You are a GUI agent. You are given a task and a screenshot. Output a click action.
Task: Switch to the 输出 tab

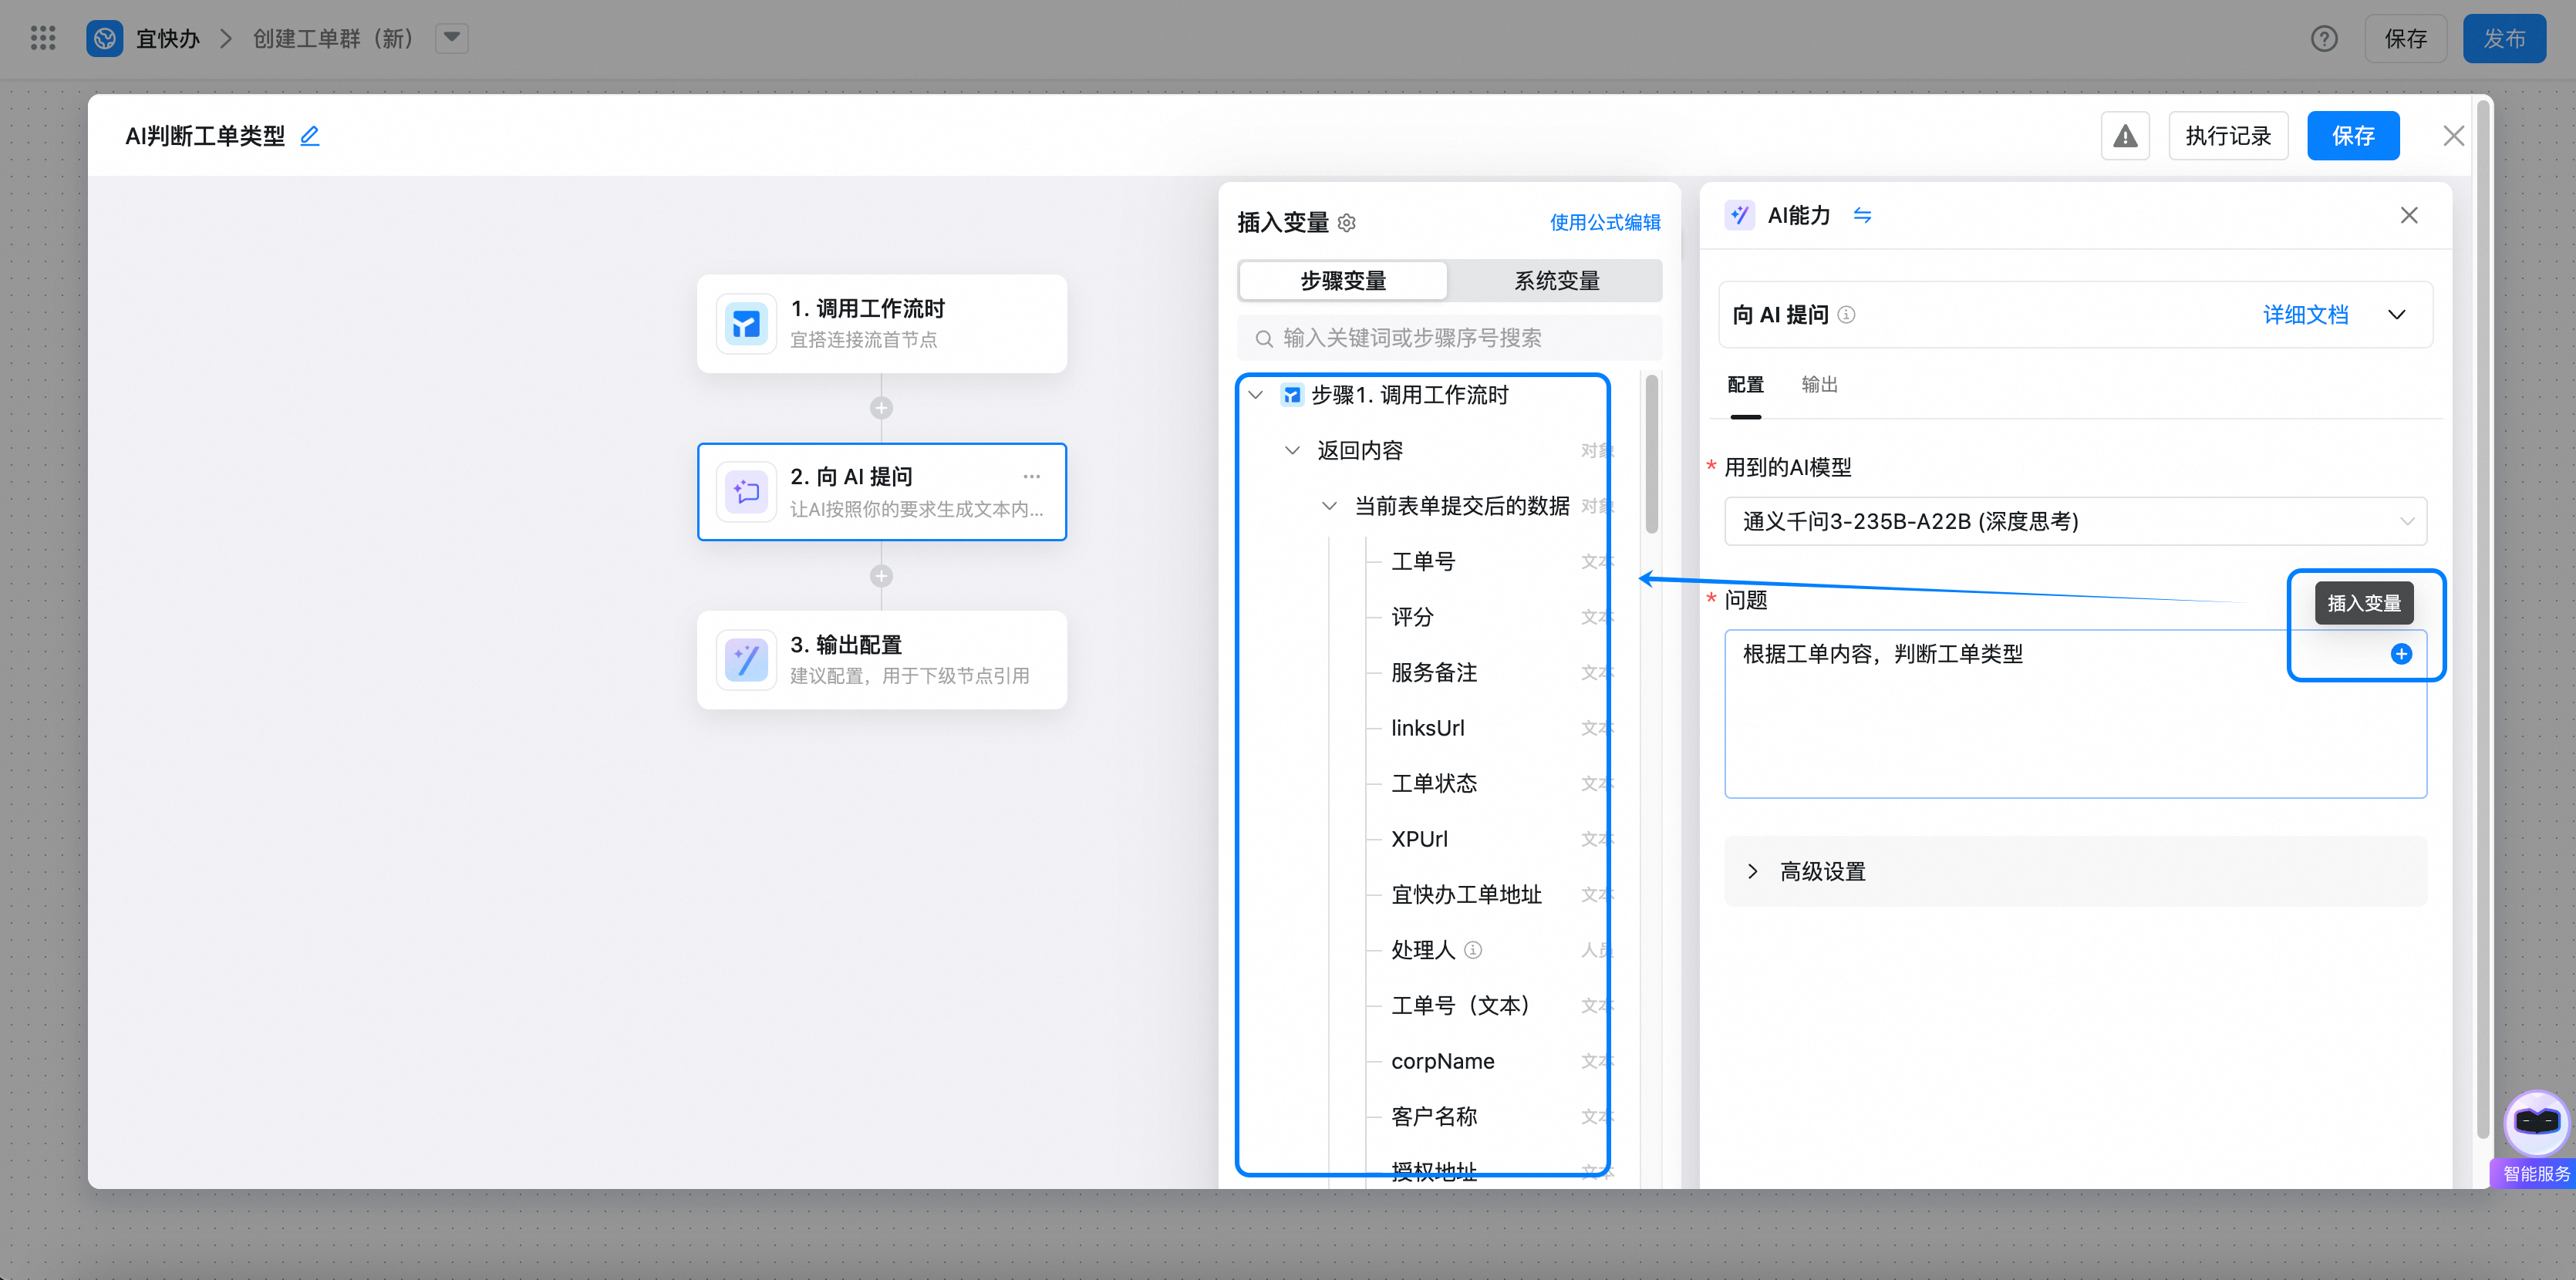tap(1819, 385)
